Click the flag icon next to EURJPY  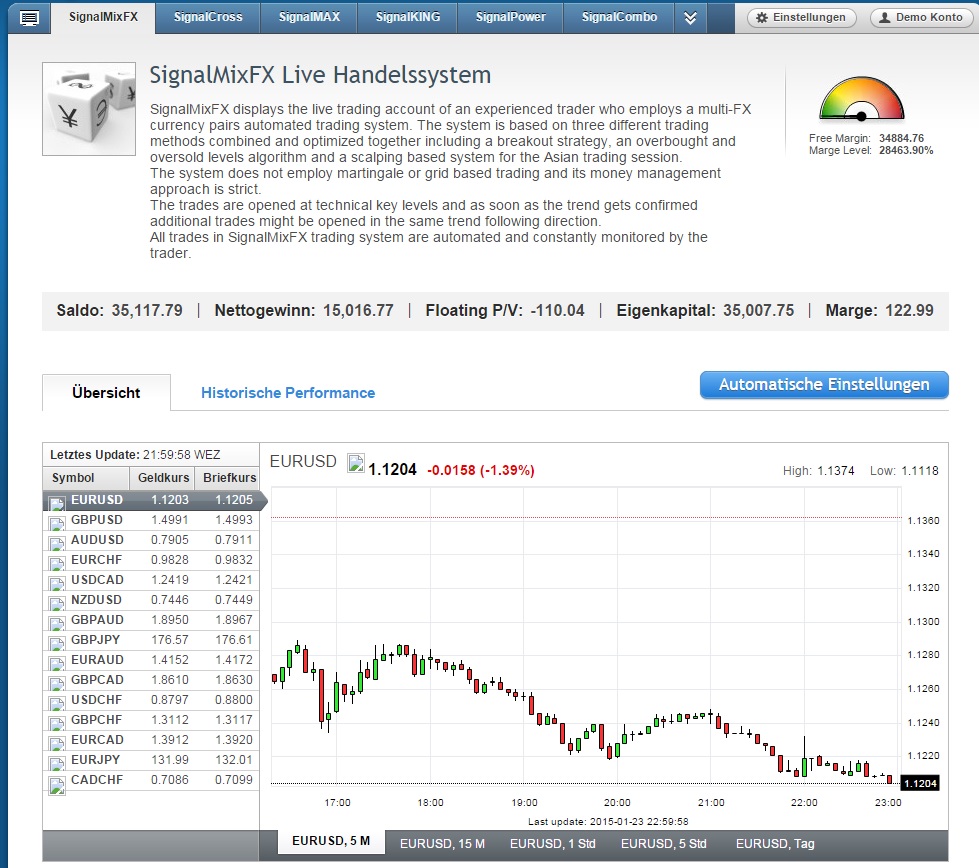pos(57,761)
